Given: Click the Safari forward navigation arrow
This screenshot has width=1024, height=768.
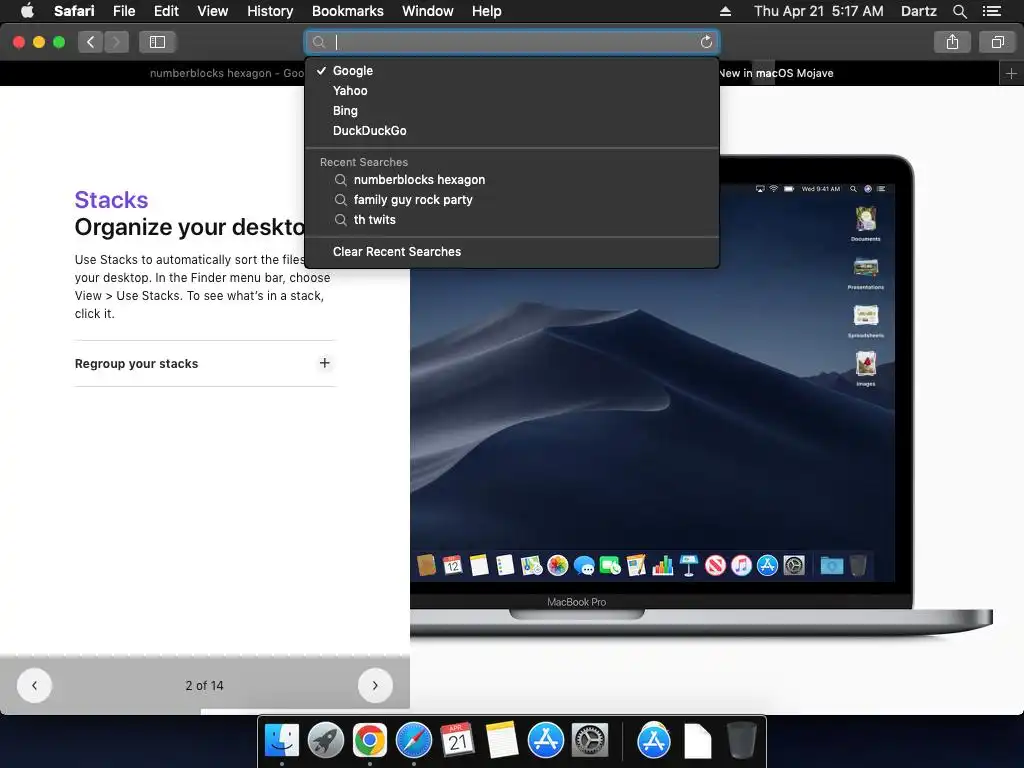Looking at the screenshot, I should pos(116,42).
